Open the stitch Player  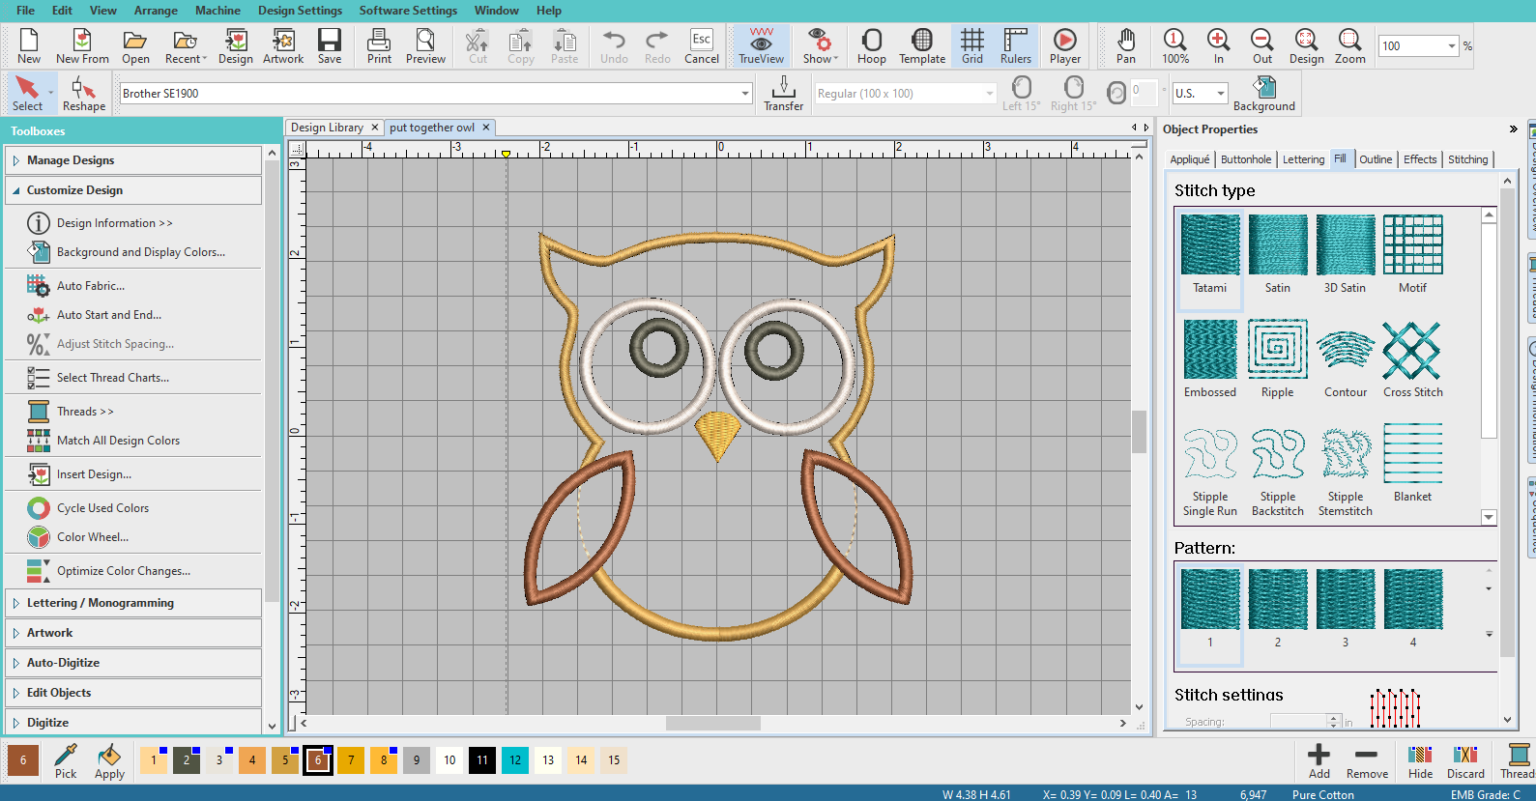[1065, 46]
